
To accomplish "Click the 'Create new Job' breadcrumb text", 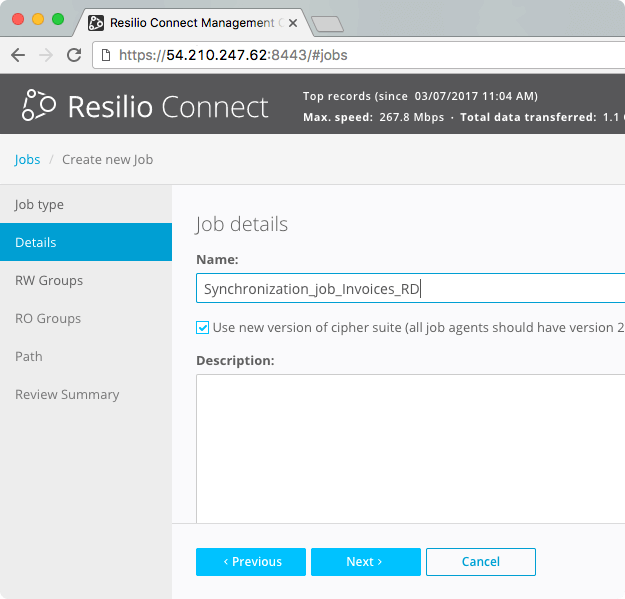I will pyautogui.click(x=108, y=159).
